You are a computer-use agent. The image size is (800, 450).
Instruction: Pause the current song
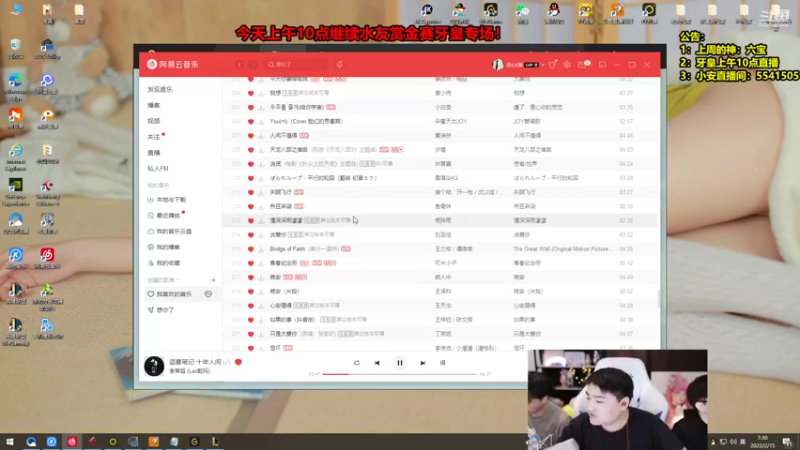pos(399,363)
